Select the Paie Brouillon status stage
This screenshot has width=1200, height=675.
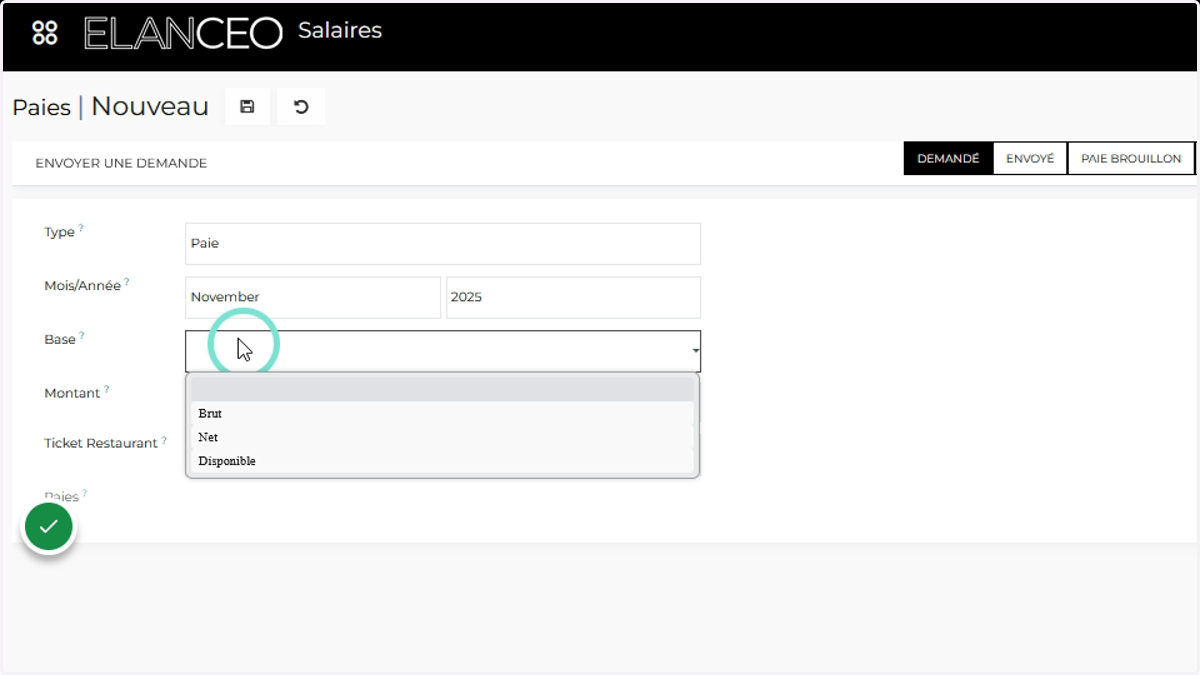click(1131, 158)
